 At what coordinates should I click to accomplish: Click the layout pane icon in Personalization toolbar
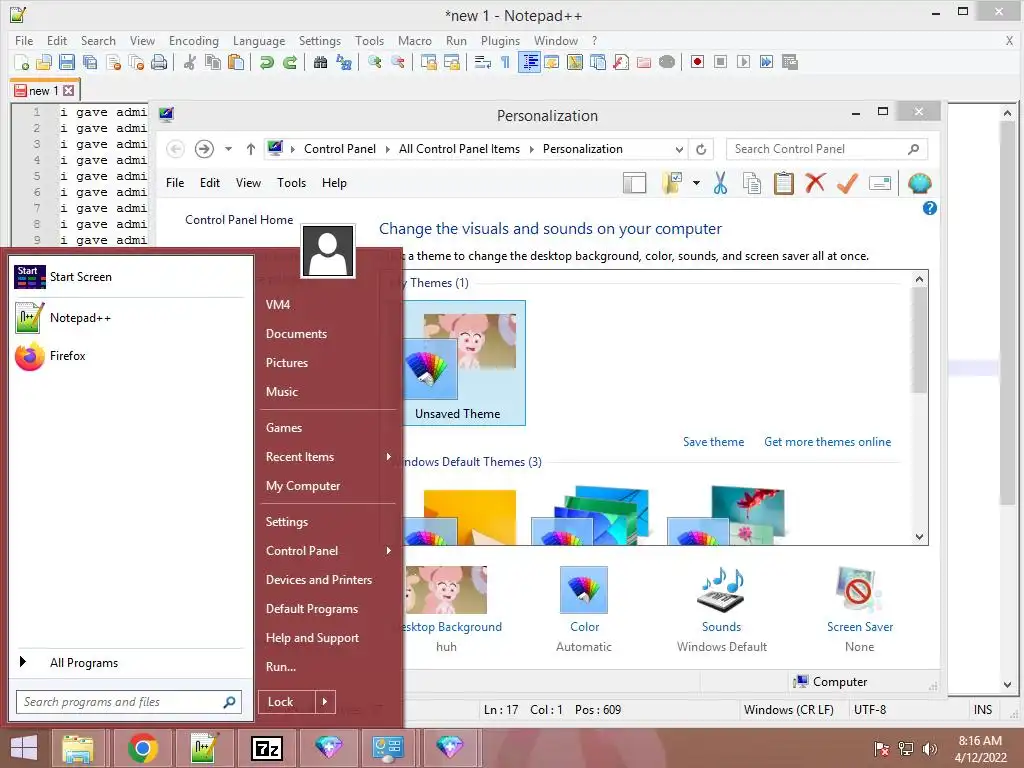tap(634, 184)
